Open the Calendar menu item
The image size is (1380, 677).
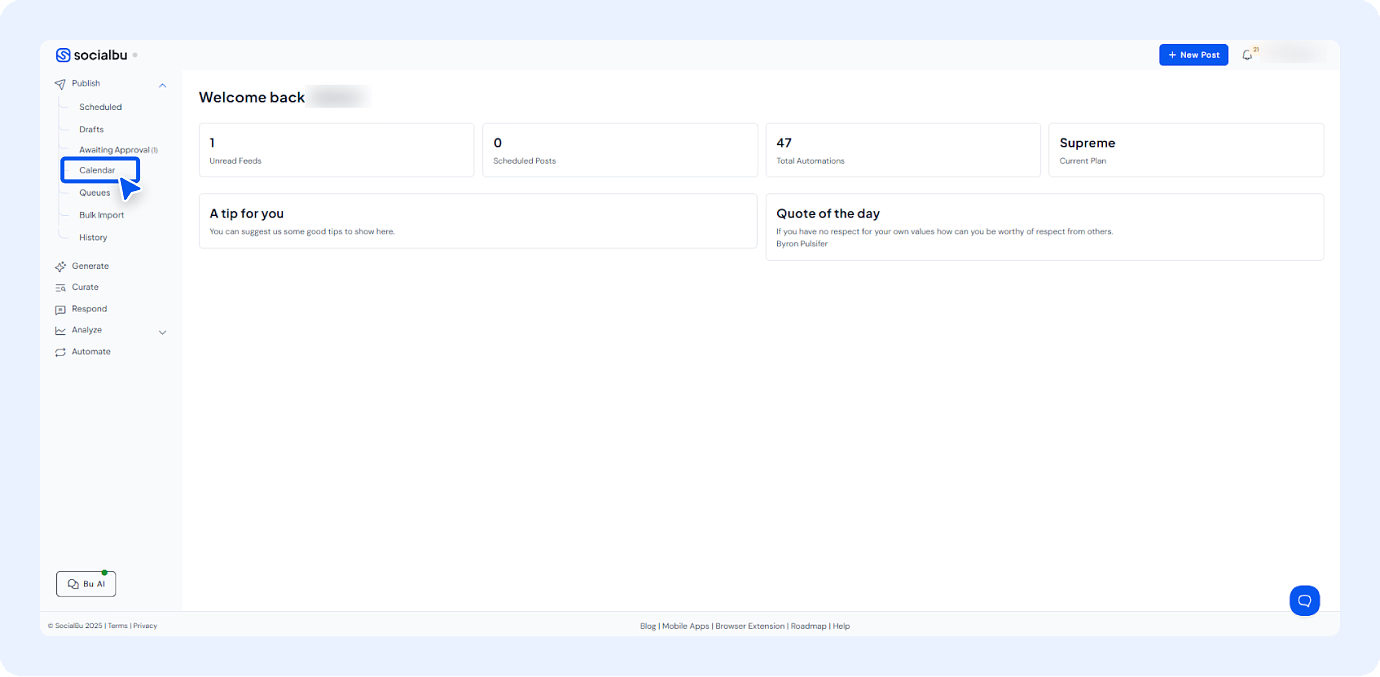point(97,170)
